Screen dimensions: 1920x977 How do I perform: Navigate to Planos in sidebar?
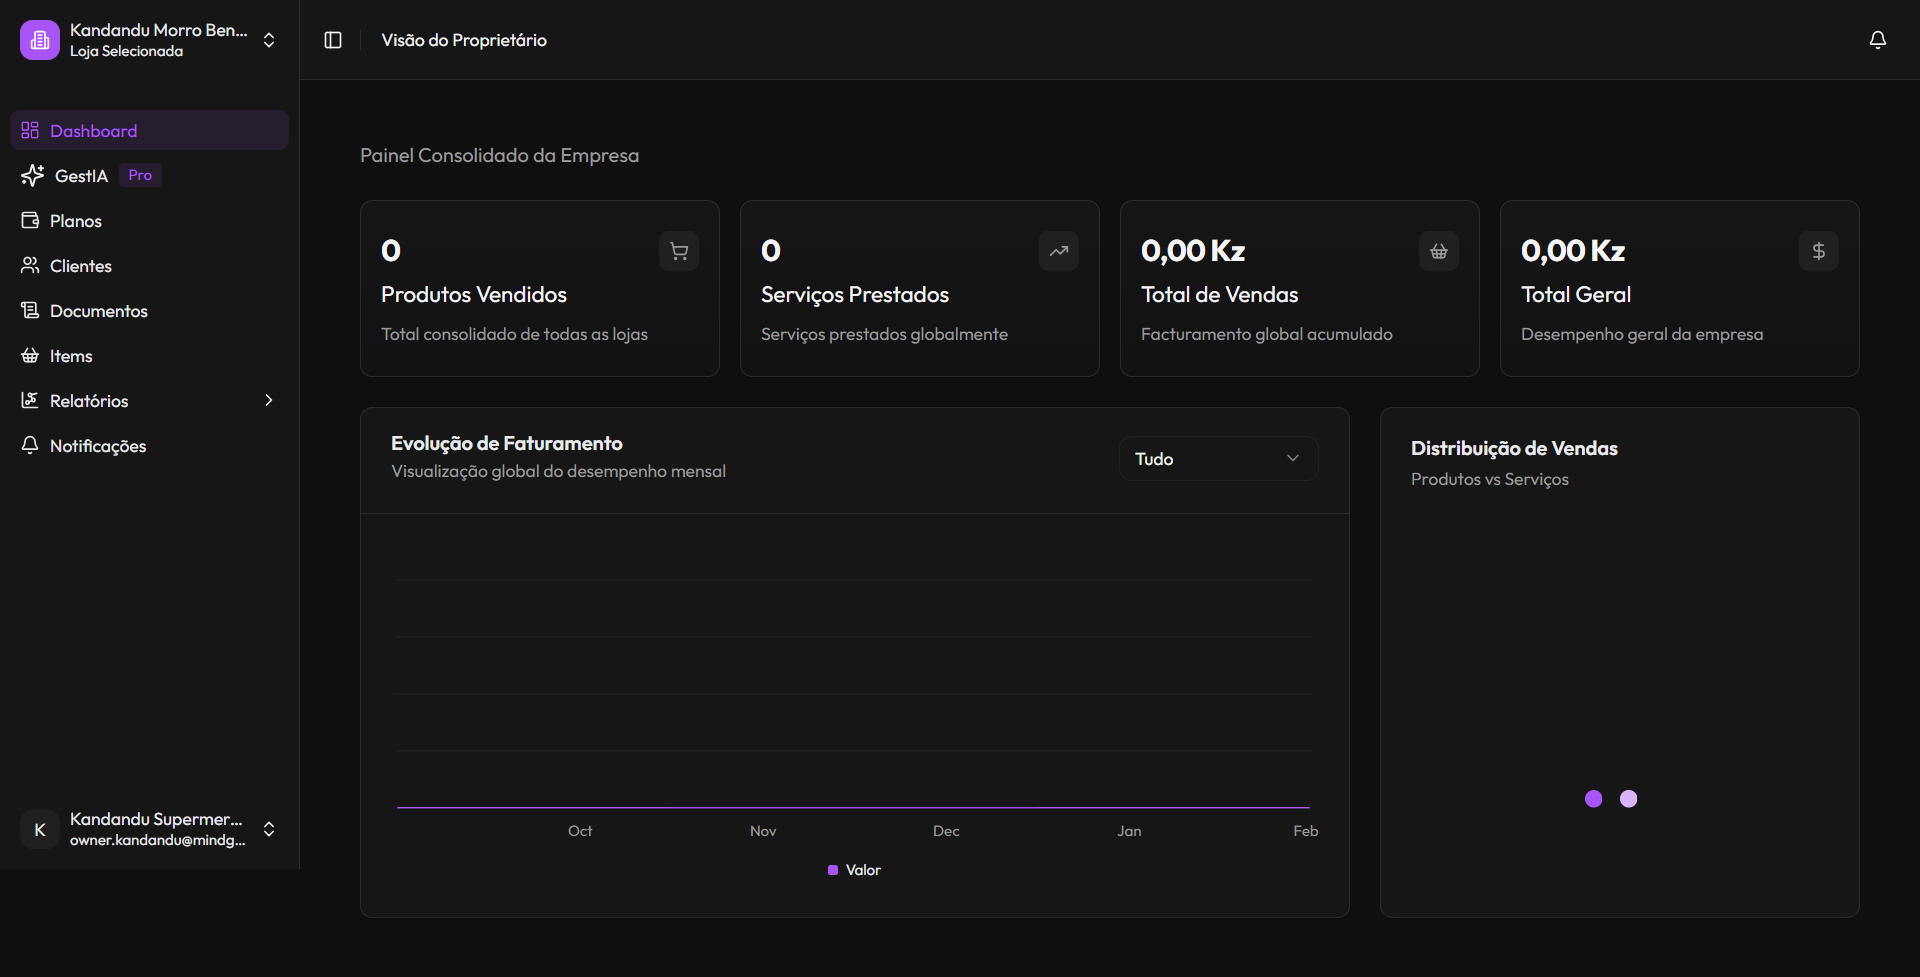(x=75, y=221)
